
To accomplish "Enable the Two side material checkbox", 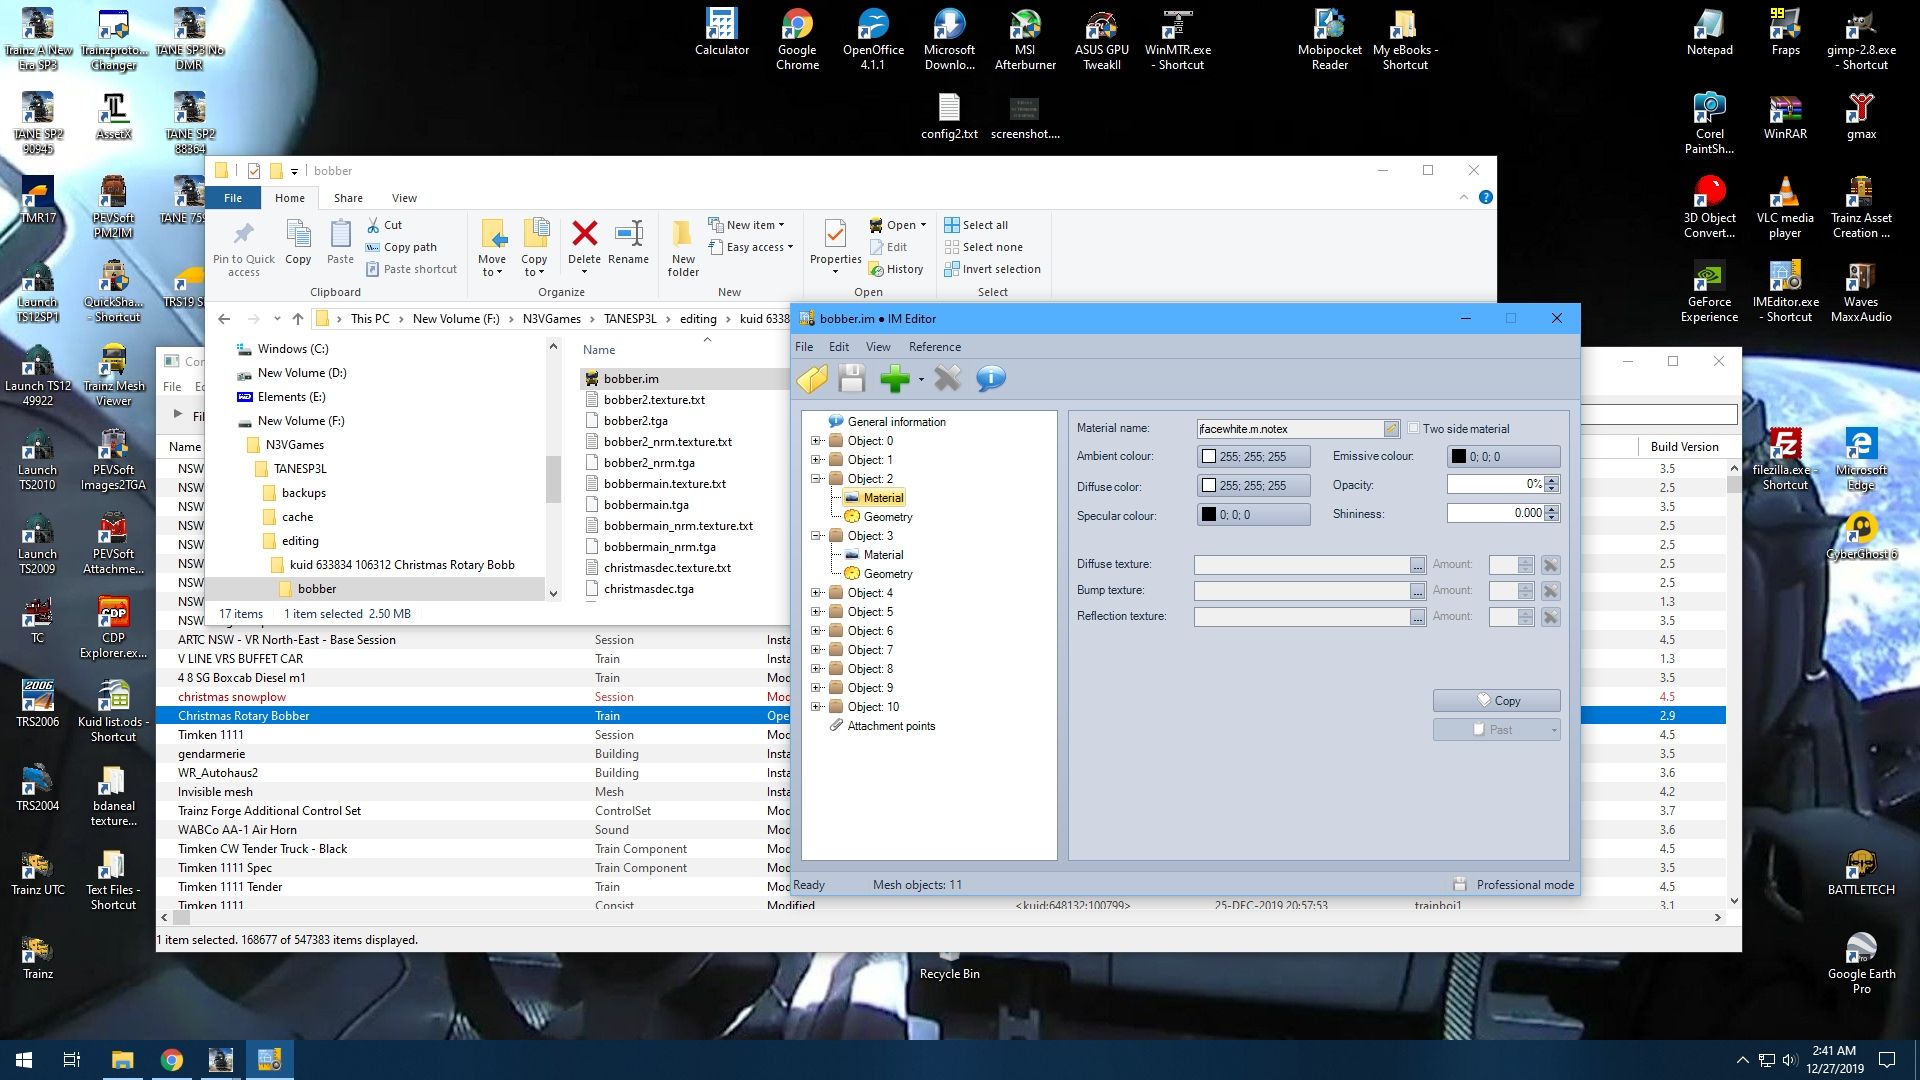I will [x=1413, y=428].
